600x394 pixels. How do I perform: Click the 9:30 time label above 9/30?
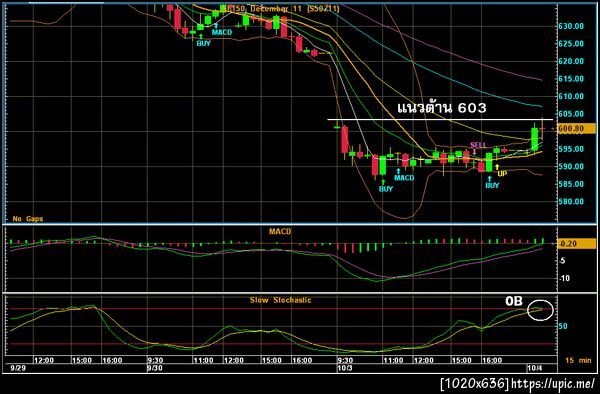(155, 361)
